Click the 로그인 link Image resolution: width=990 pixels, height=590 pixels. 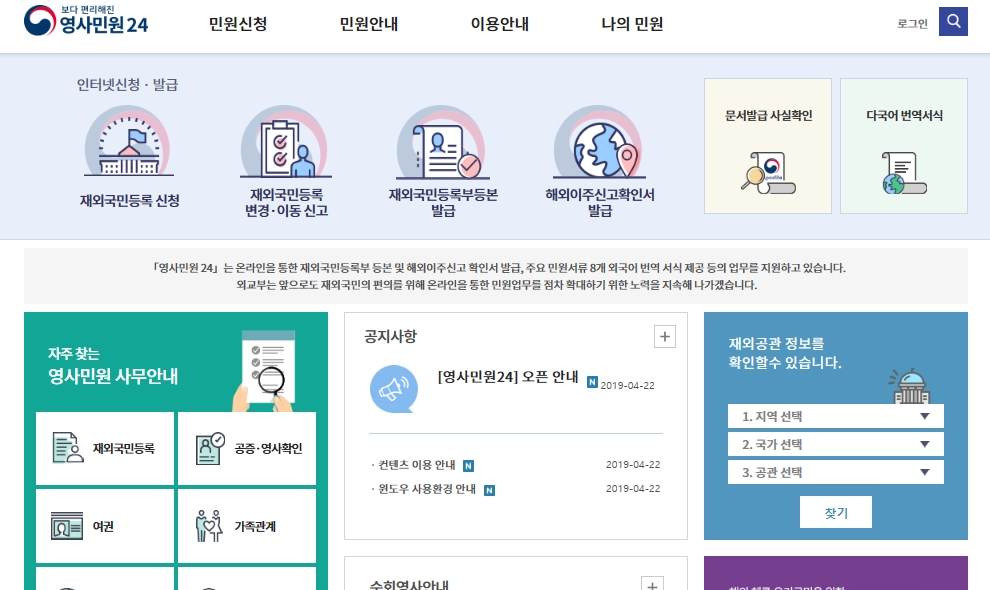pyautogui.click(x=912, y=24)
